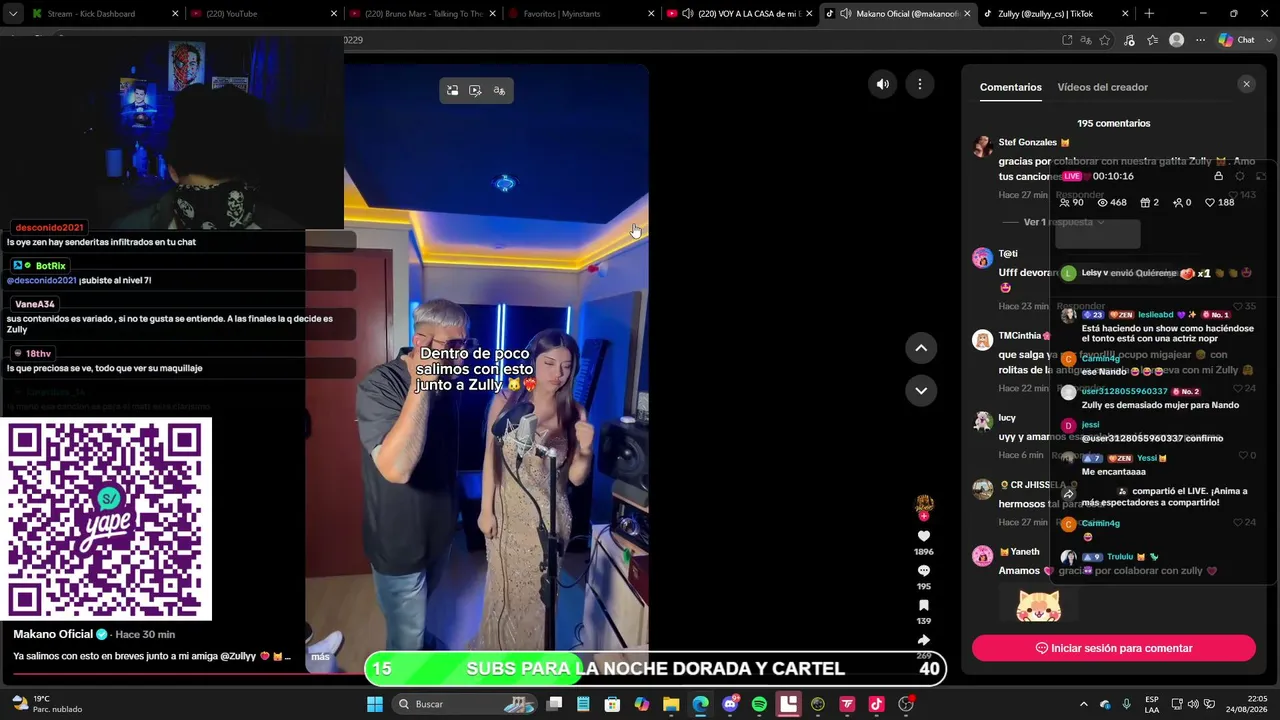Switch to the Comentarios tab
Image resolution: width=1280 pixels, height=720 pixels.
click(x=1010, y=87)
